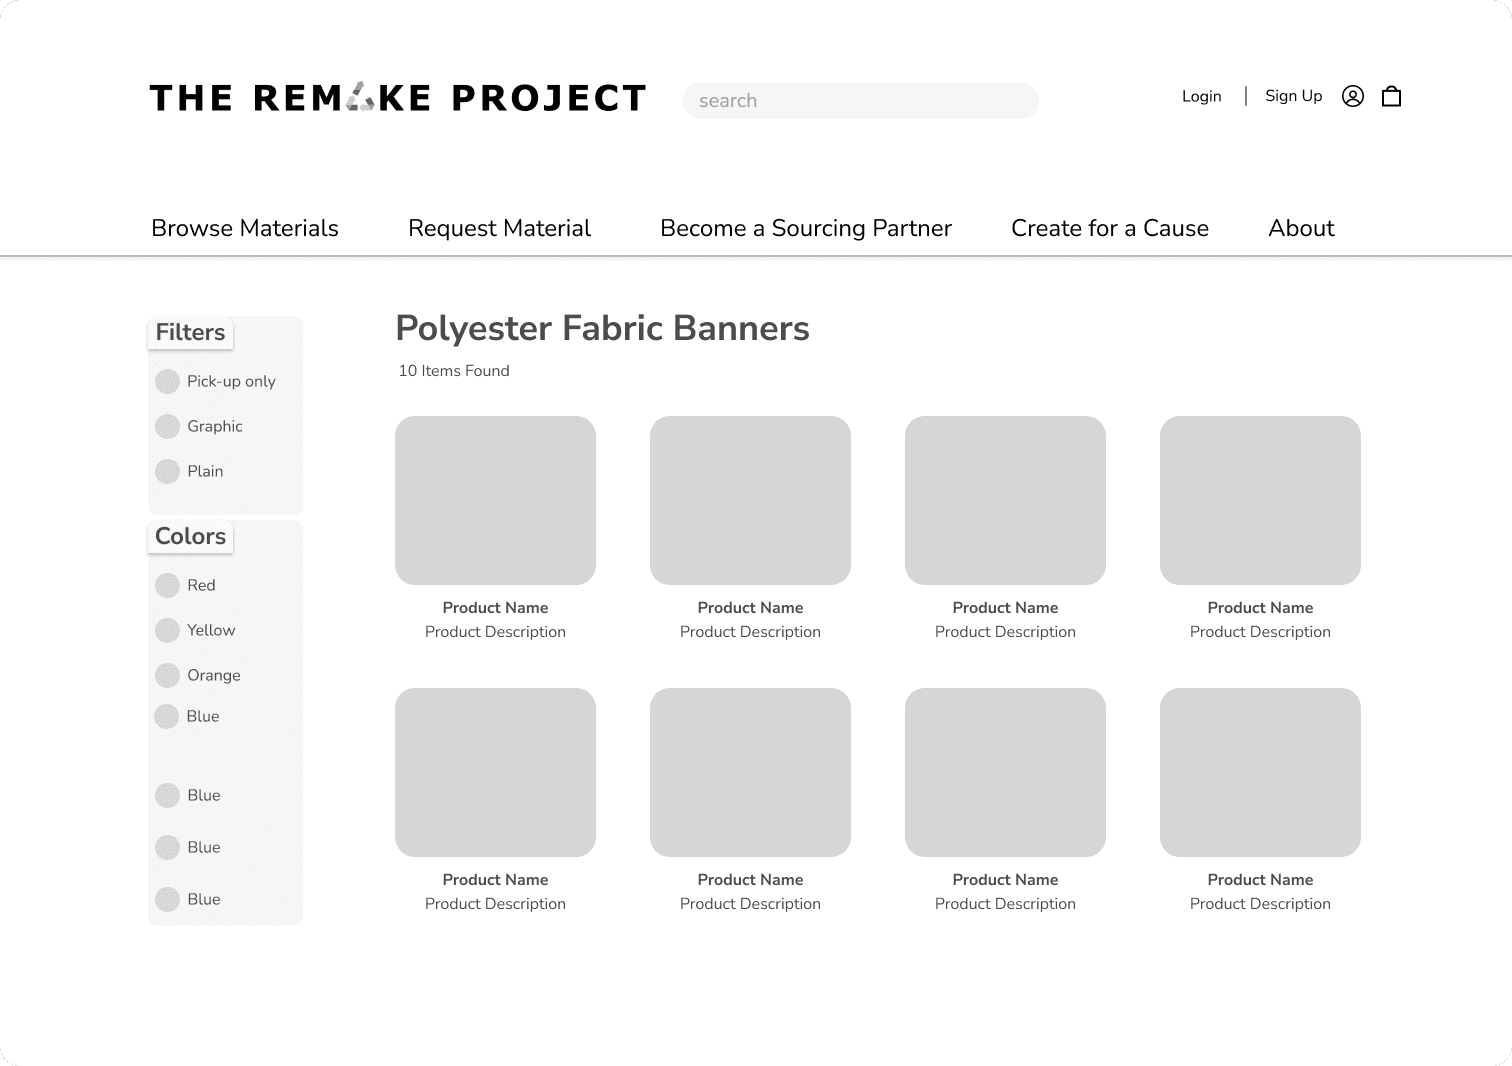Click the Sign Up link
The width and height of the screenshot is (1512, 1066).
tap(1293, 96)
